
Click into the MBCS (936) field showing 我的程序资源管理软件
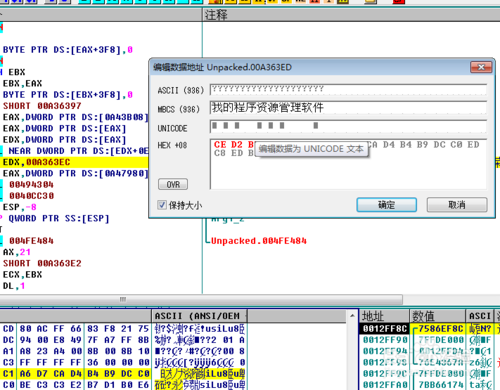tap(348, 108)
